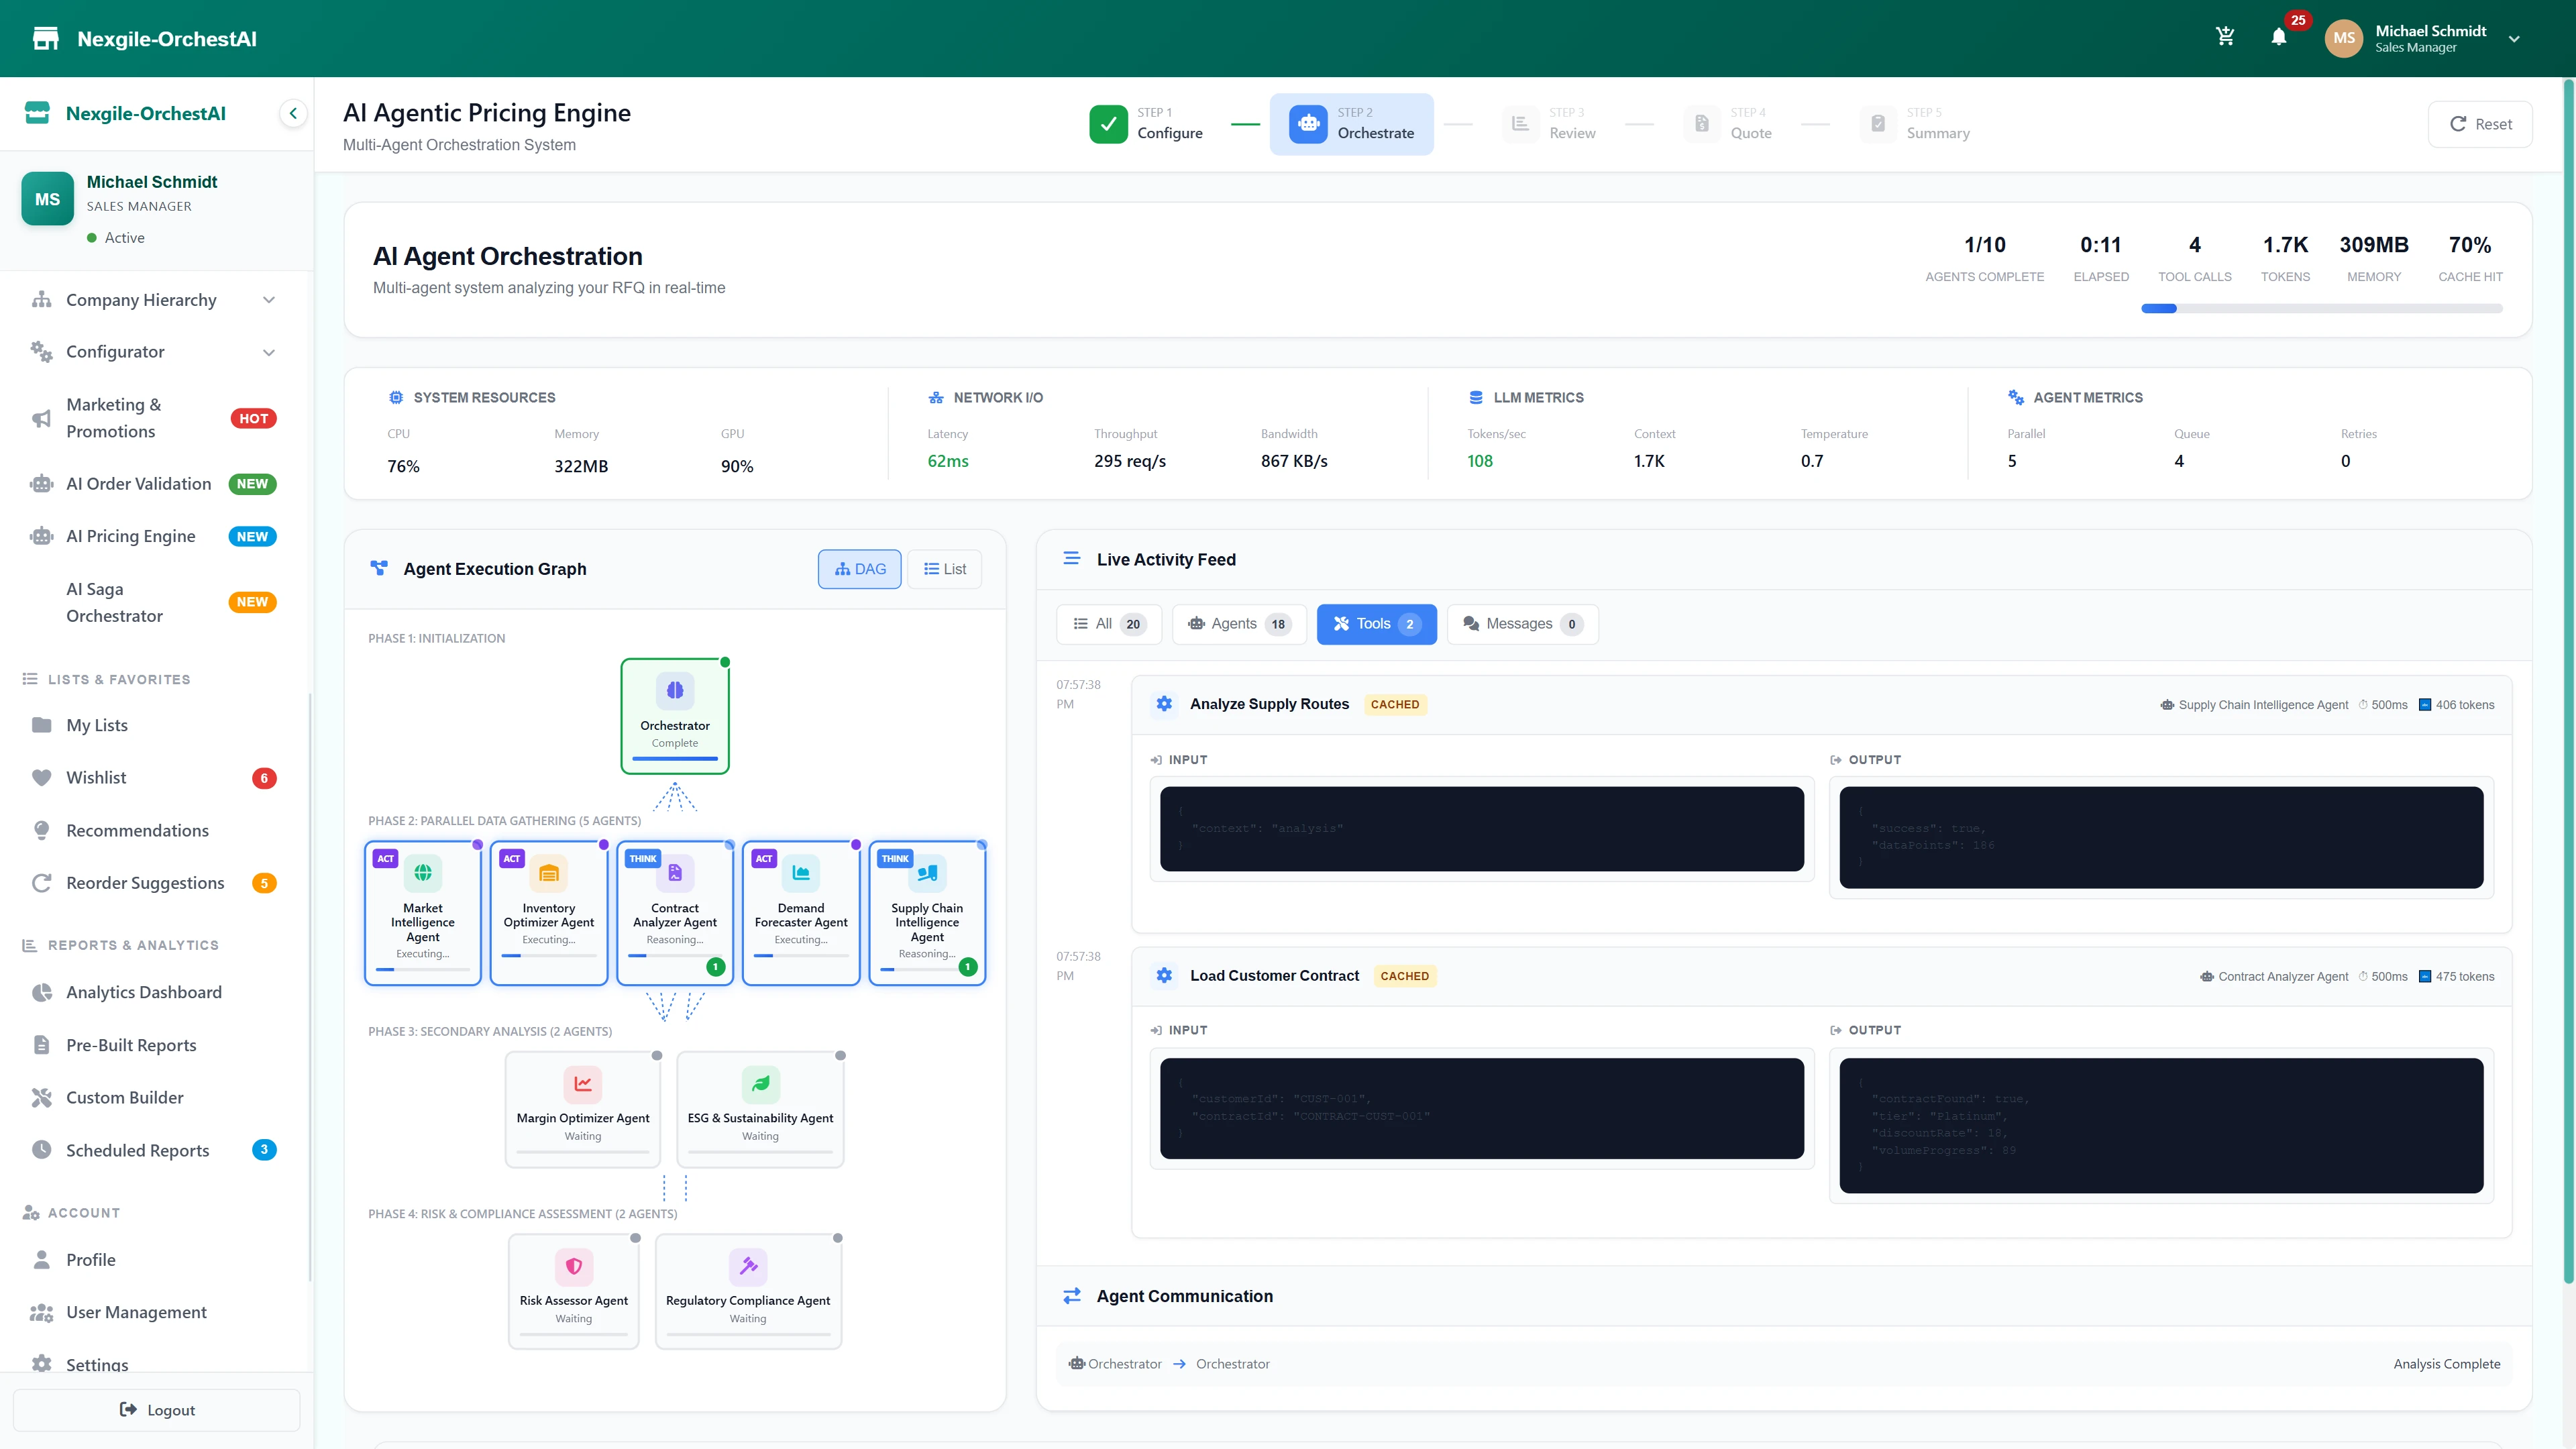The height and width of the screenshot is (1449, 2576).
Task: Open the Michael Schmidt account dropdown
Action: pyautogui.click(x=2515, y=38)
